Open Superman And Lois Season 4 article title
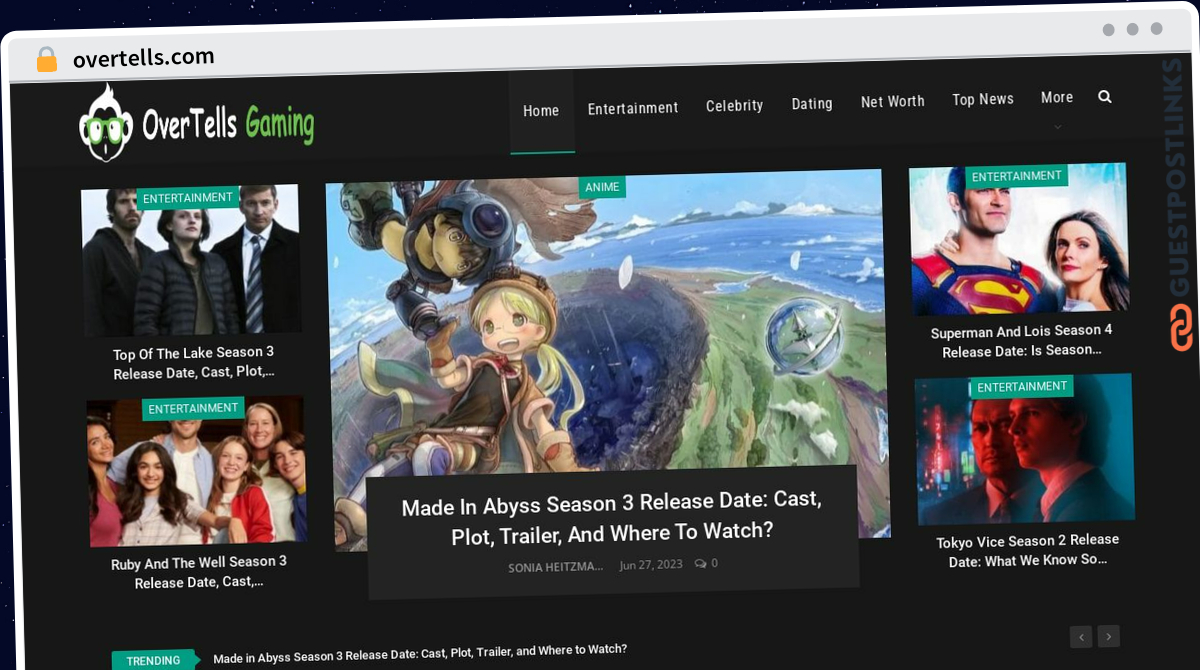This screenshot has width=1200, height=670. tap(1021, 340)
